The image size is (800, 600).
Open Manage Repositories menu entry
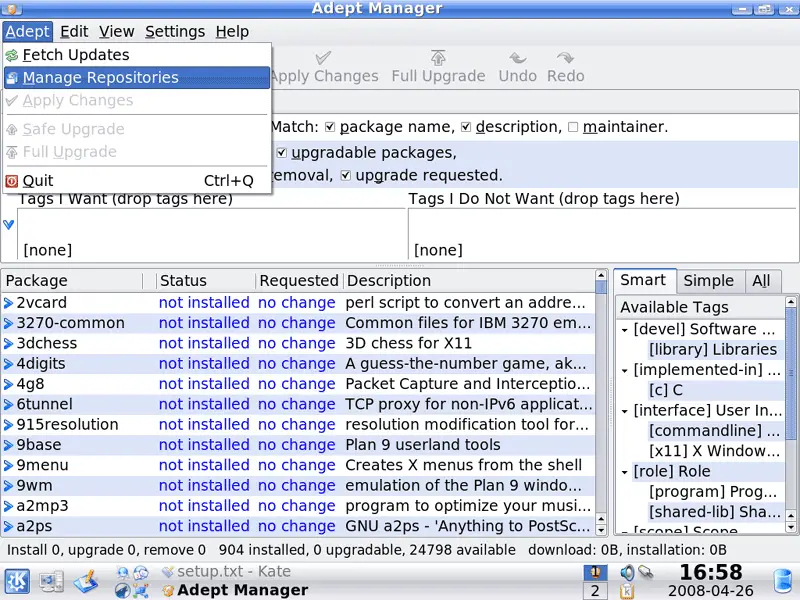(x=137, y=78)
